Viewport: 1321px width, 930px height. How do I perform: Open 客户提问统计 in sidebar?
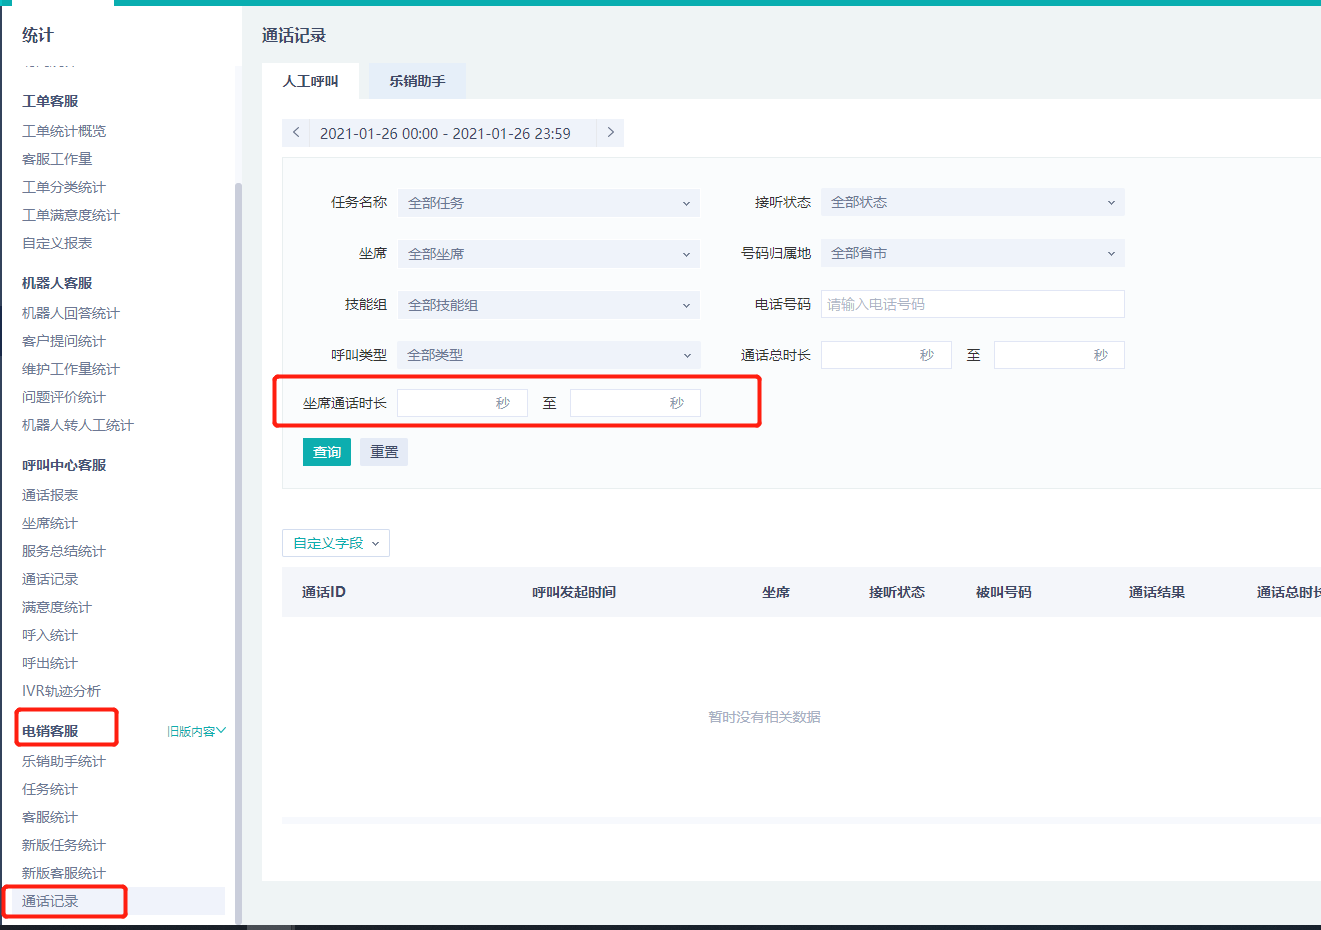[x=64, y=341]
